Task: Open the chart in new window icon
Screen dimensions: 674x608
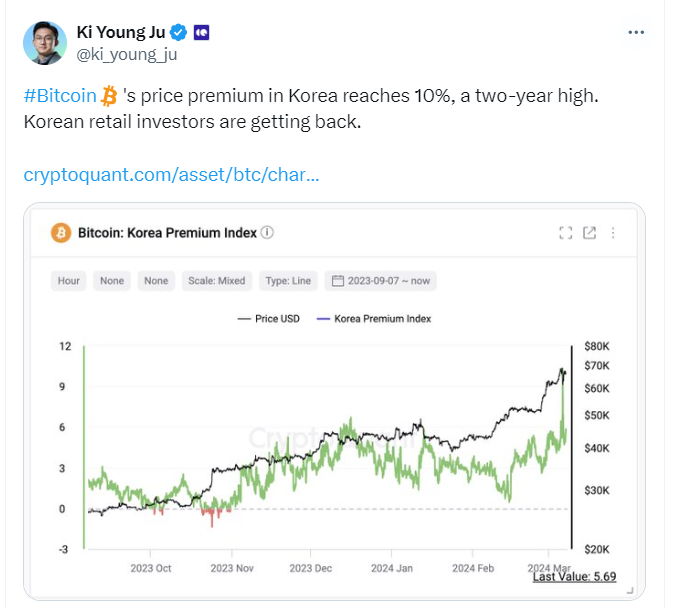Action: click(x=589, y=233)
